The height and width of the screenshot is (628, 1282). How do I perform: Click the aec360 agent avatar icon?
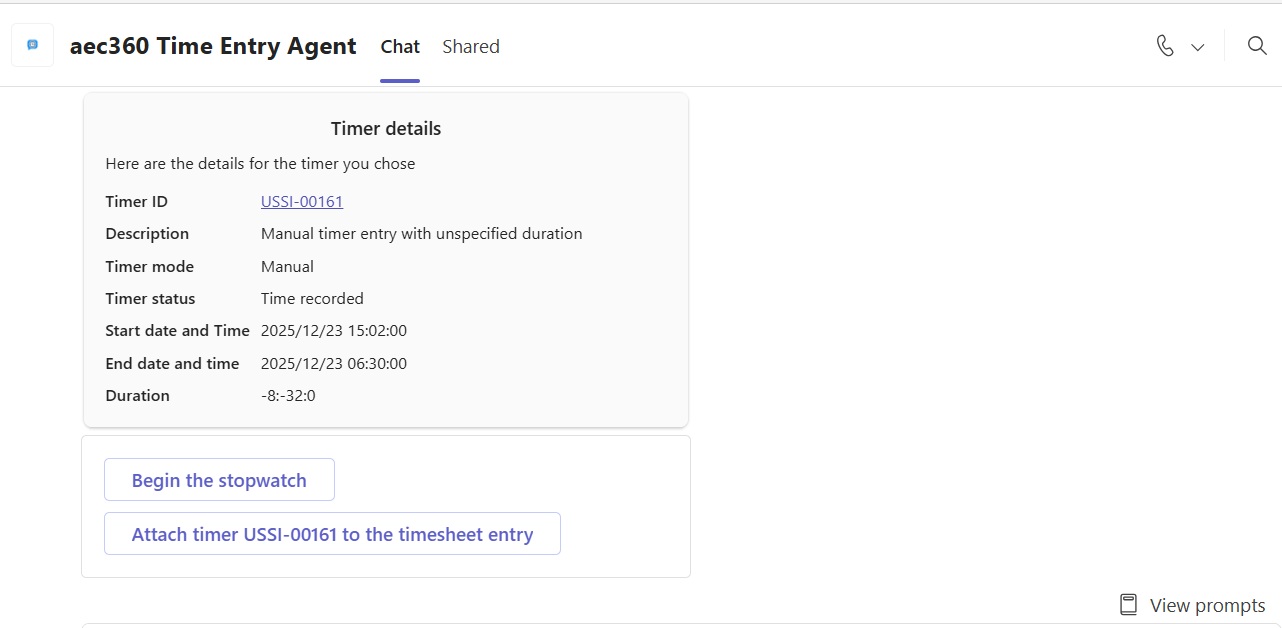(x=33, y=45)
